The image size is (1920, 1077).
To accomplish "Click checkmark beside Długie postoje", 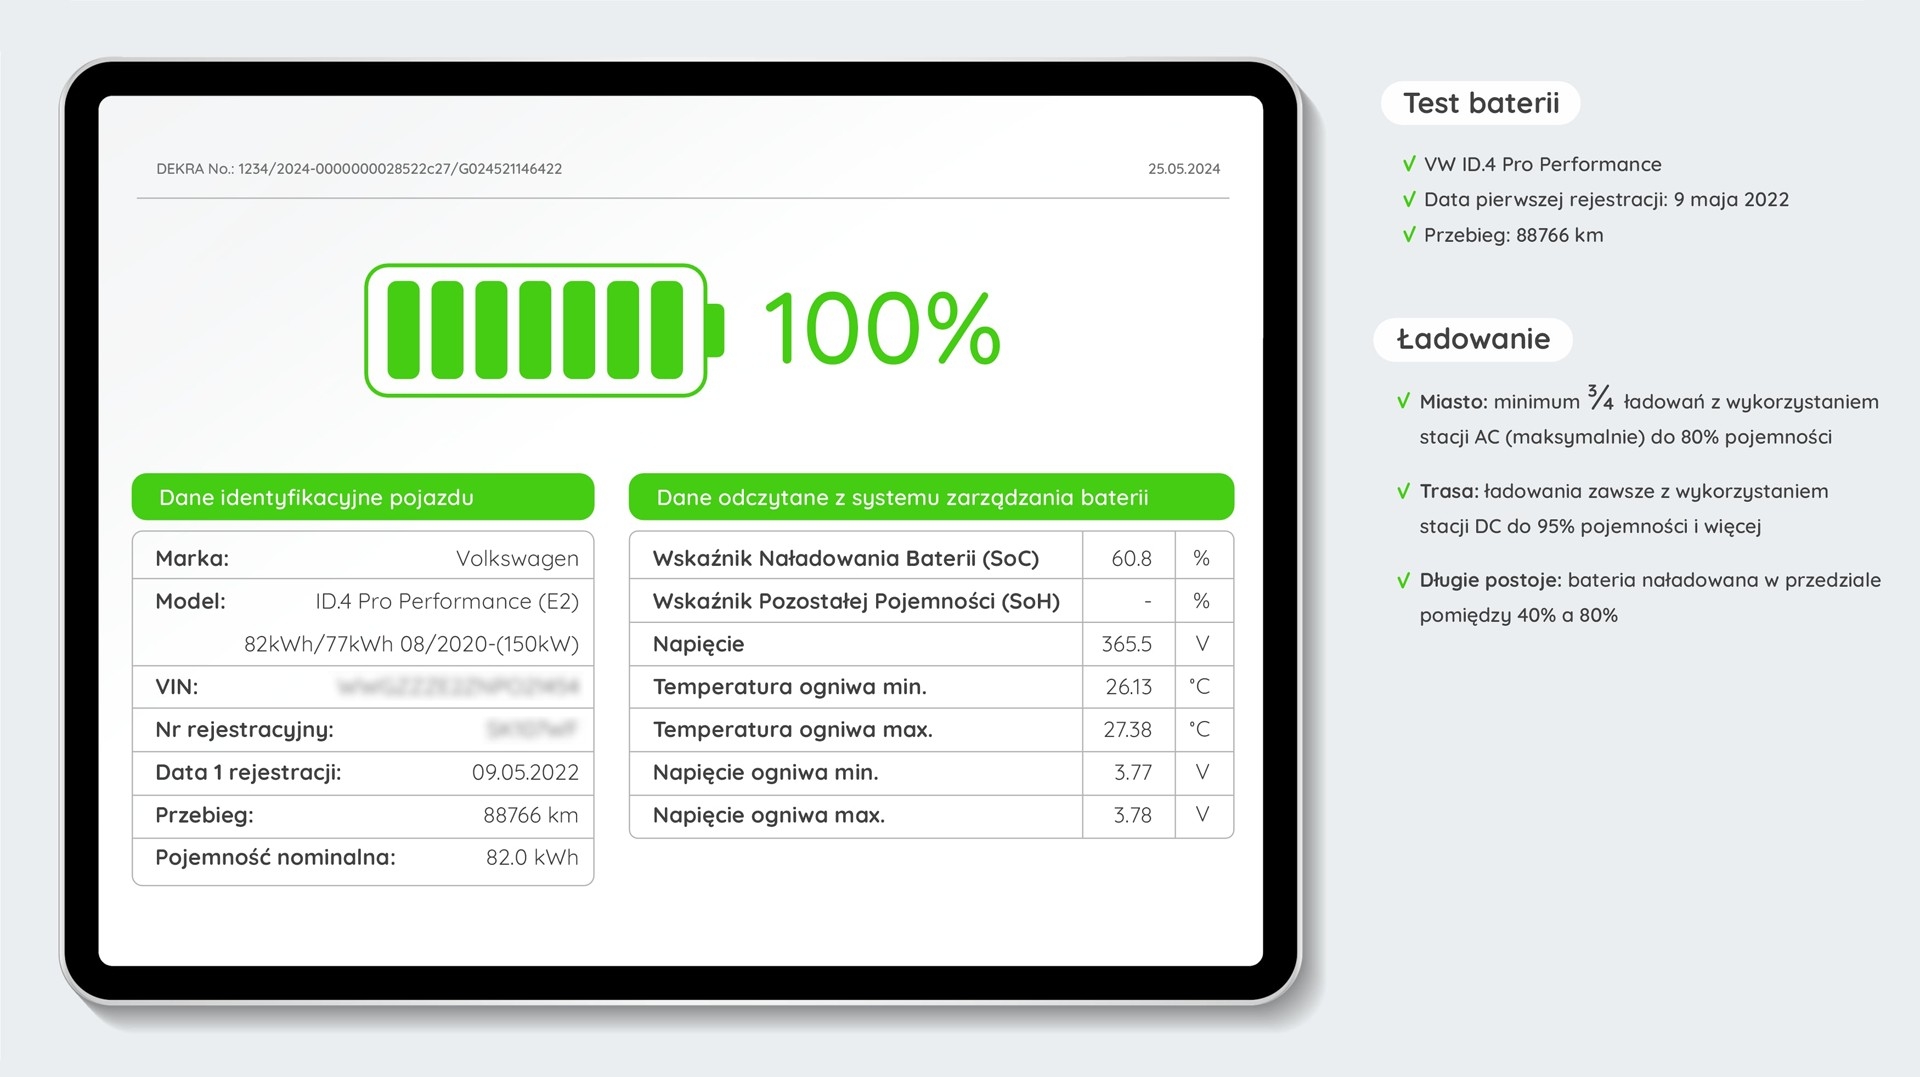I will (1403, 580).
